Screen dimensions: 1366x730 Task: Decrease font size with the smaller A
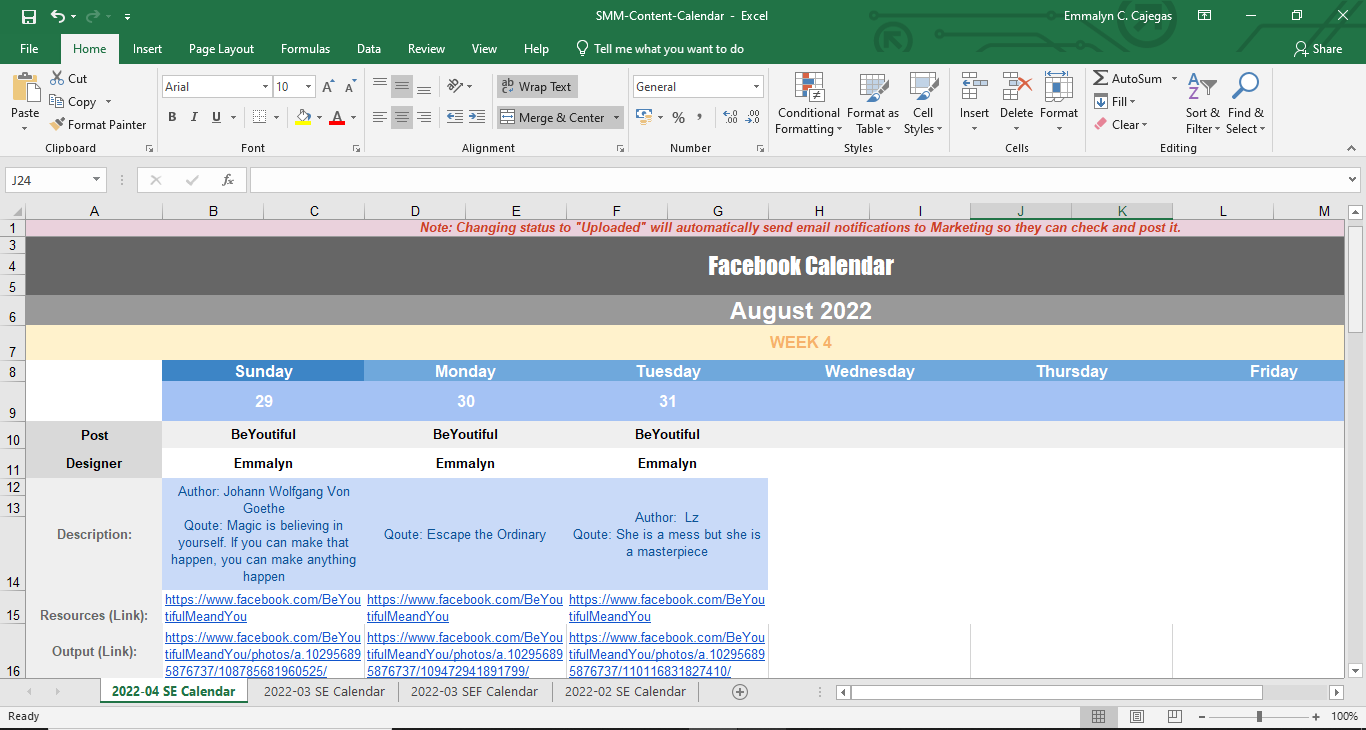pos(349,87)
